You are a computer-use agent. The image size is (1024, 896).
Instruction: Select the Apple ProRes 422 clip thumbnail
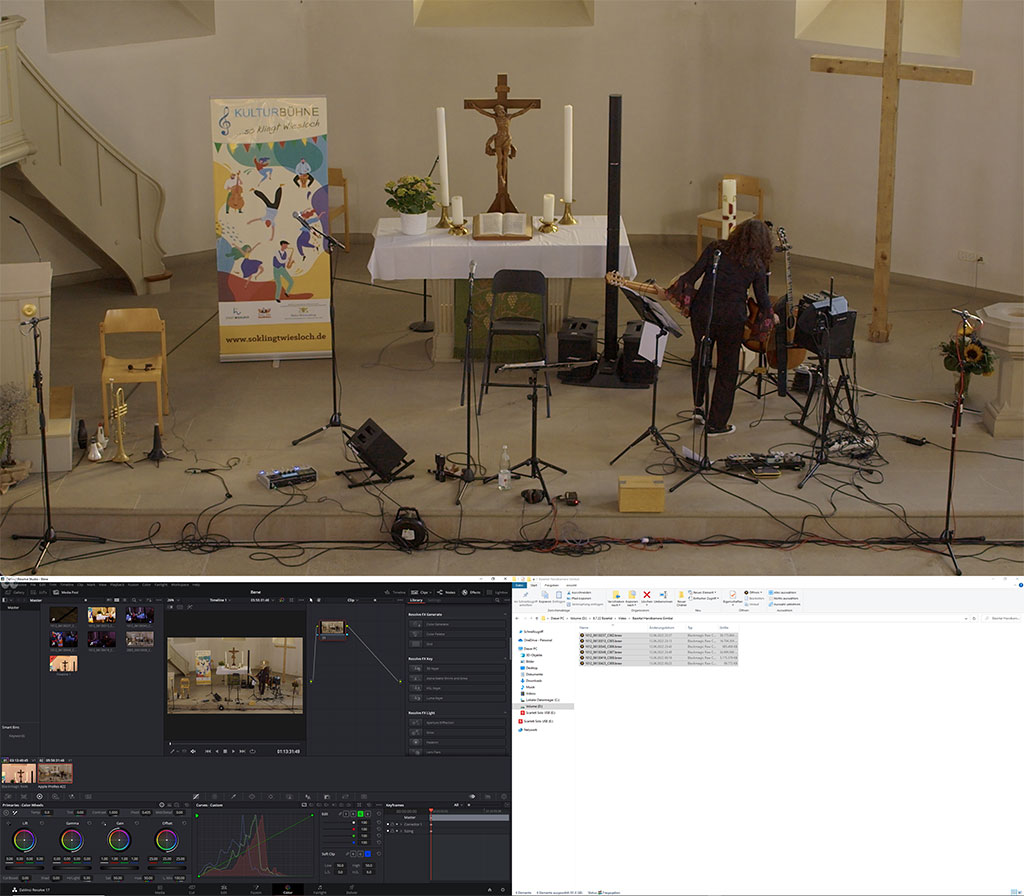click(x=55, y=772)
